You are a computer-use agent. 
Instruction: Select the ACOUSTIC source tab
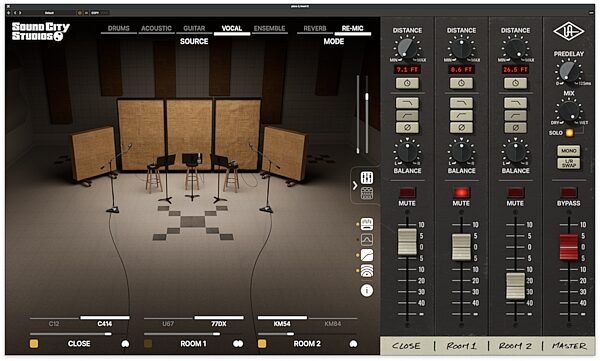(156, 28)
